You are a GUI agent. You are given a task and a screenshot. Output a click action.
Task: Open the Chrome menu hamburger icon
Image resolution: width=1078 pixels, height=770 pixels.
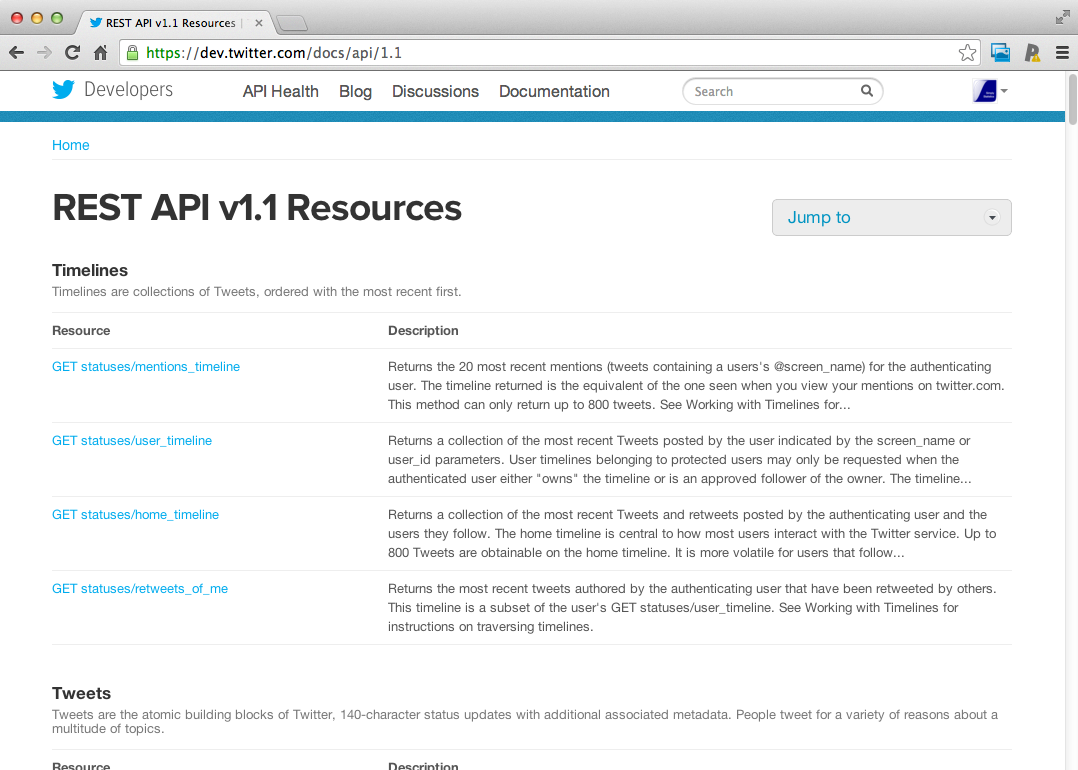[1062, 53]
